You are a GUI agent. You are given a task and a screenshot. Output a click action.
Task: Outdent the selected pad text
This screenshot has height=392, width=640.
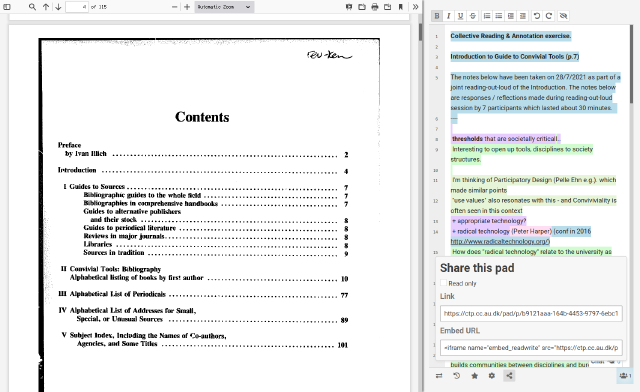coord(523,16)
